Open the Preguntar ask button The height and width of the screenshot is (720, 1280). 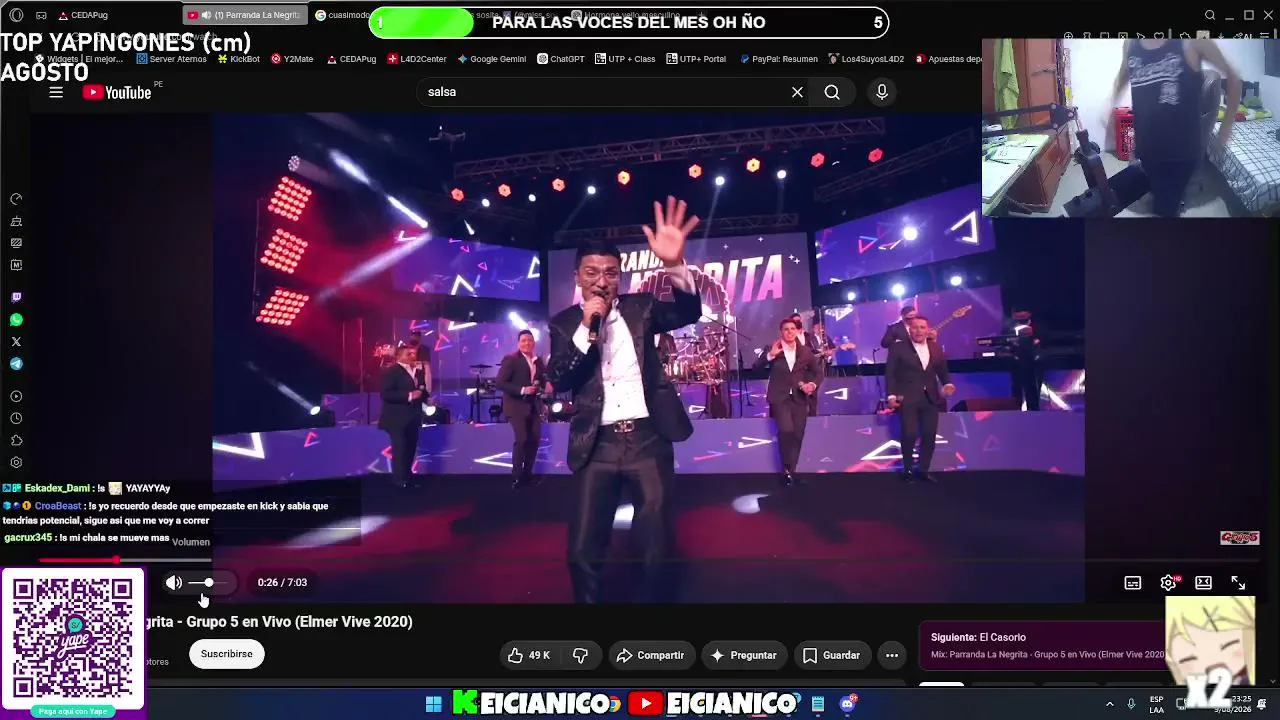click(743, 655)
